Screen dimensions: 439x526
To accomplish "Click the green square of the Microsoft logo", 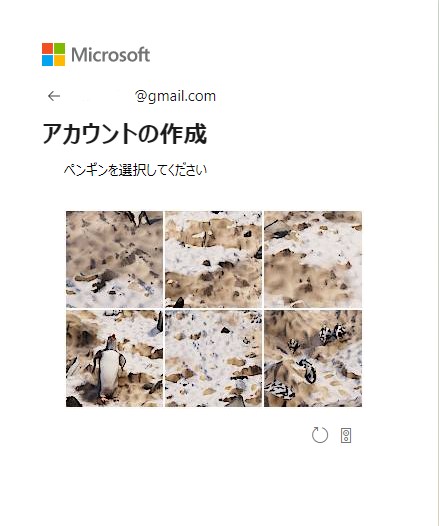I will 59,48.
